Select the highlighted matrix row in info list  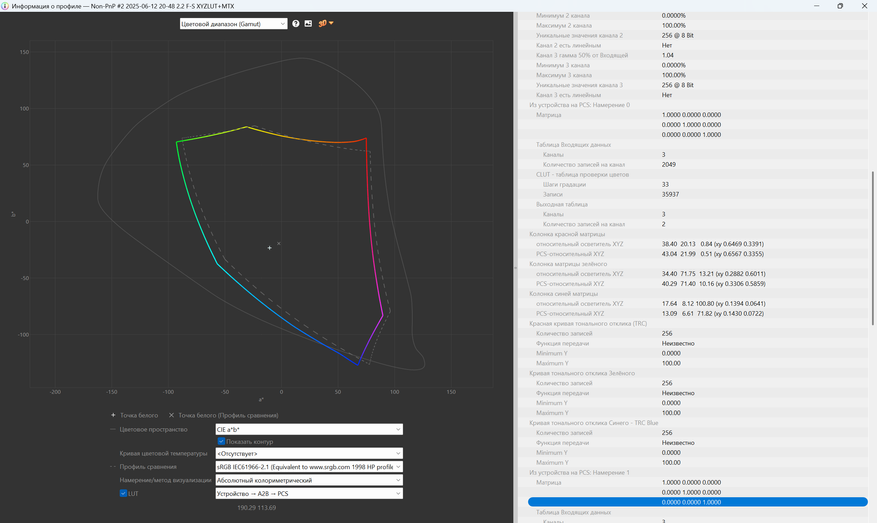point(695,502)
